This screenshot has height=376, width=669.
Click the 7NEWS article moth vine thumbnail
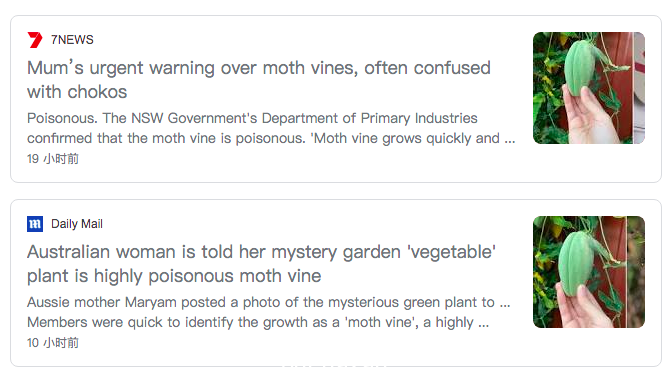pos(589,88)
